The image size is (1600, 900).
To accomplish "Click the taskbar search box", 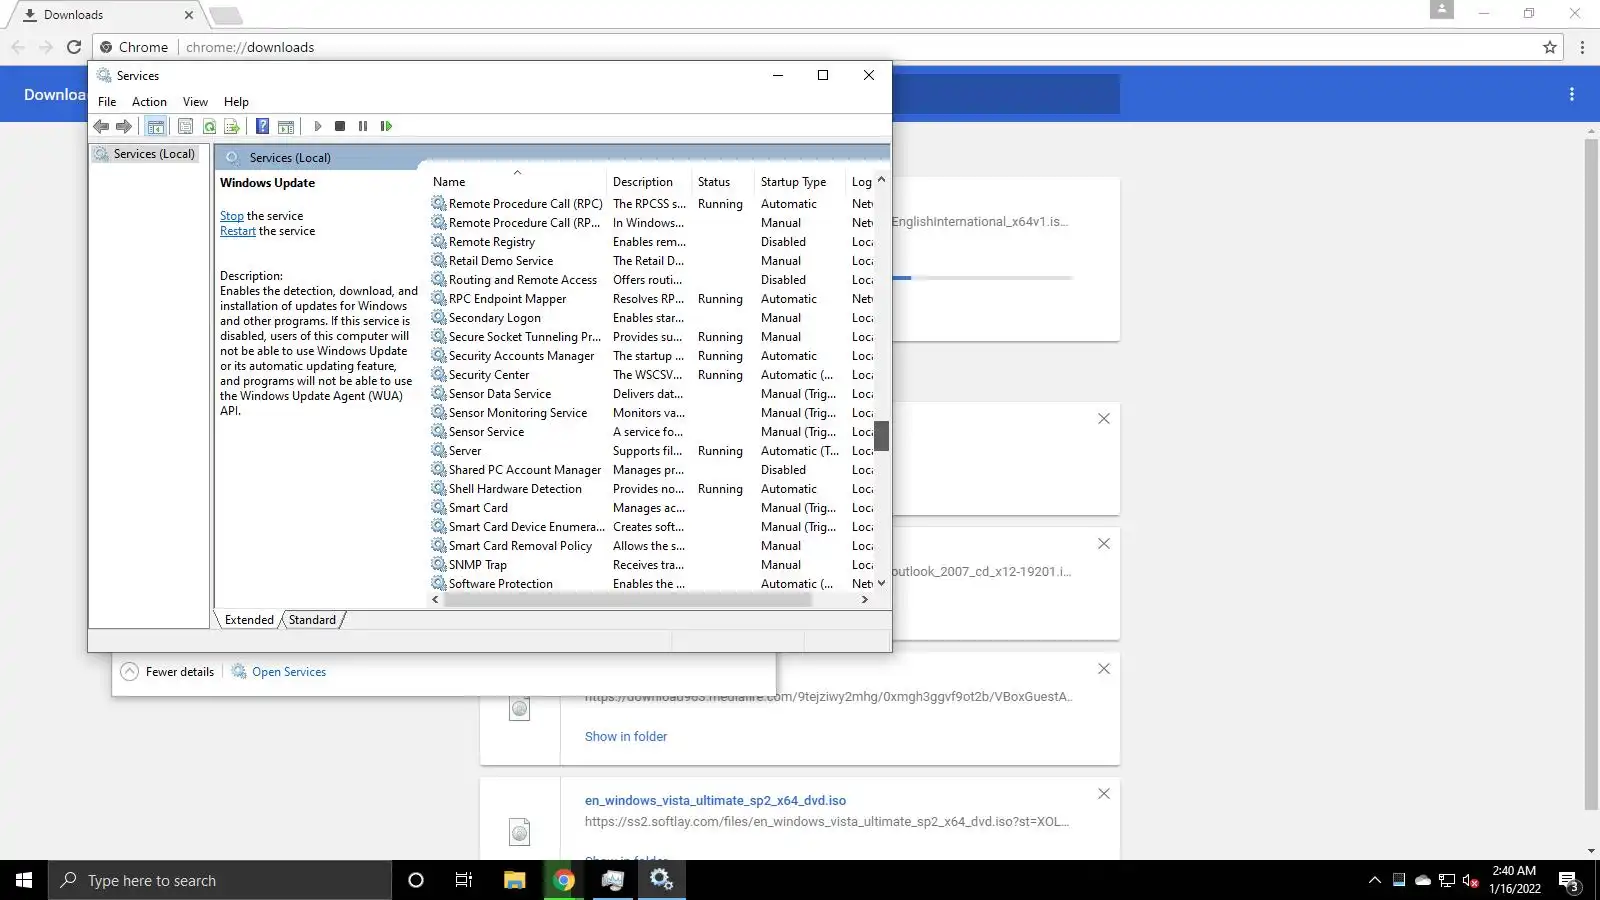I will pos(220,880).
